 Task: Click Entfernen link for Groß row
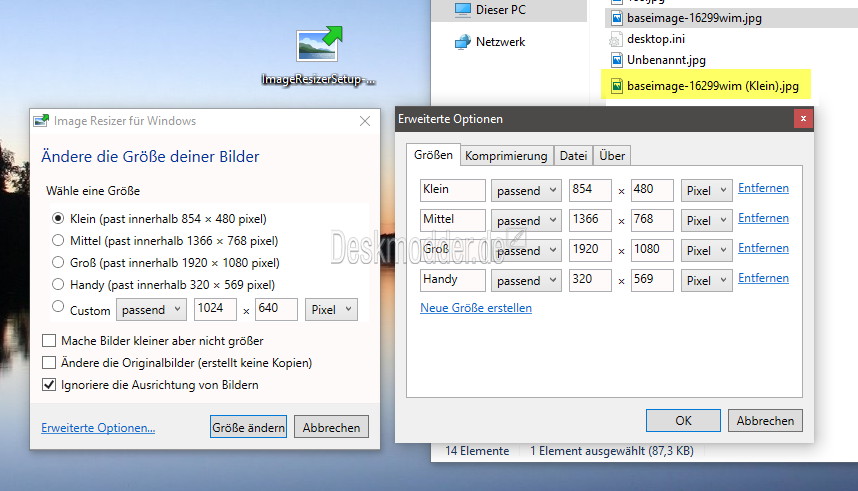tap(763, 248)
